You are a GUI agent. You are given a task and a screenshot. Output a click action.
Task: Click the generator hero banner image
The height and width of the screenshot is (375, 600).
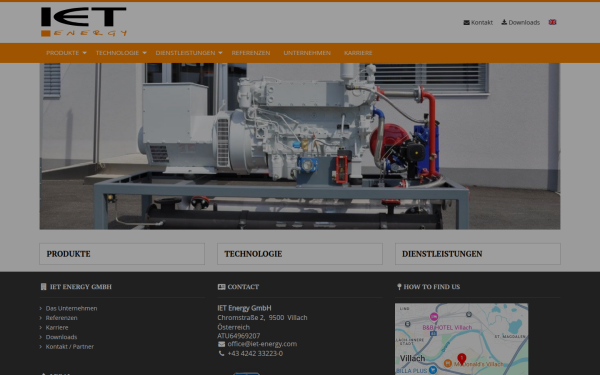pyautogui.click(x=300, y=146)
